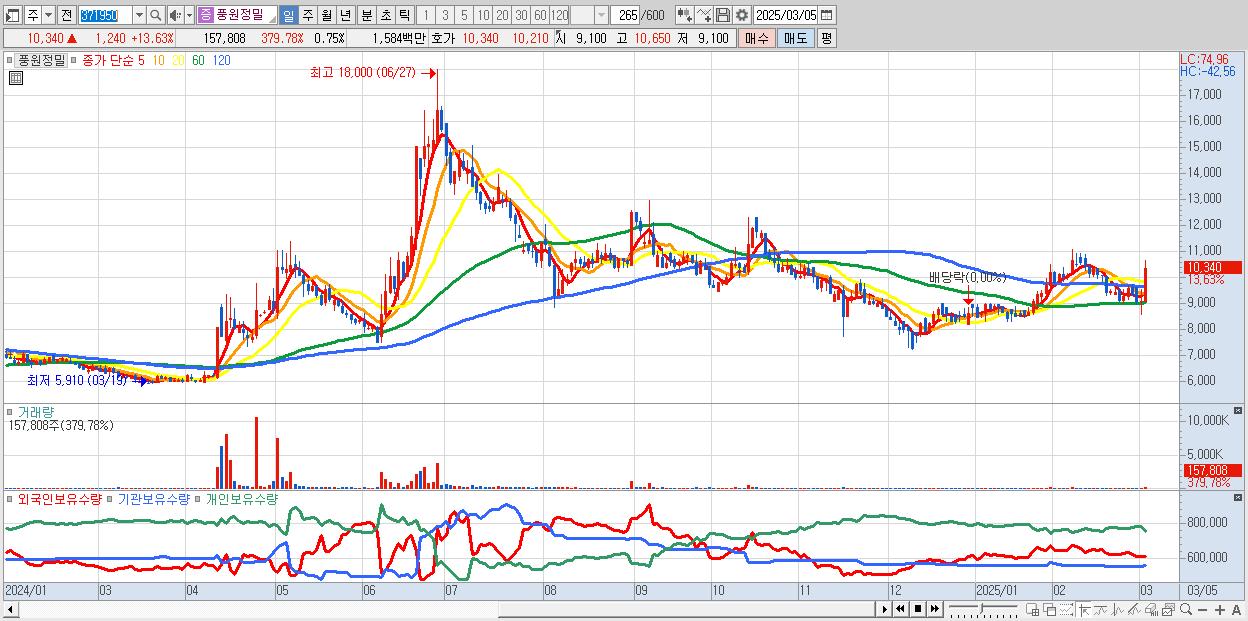
Task: Click the 매수 buy button
Action: click(757, 38)
